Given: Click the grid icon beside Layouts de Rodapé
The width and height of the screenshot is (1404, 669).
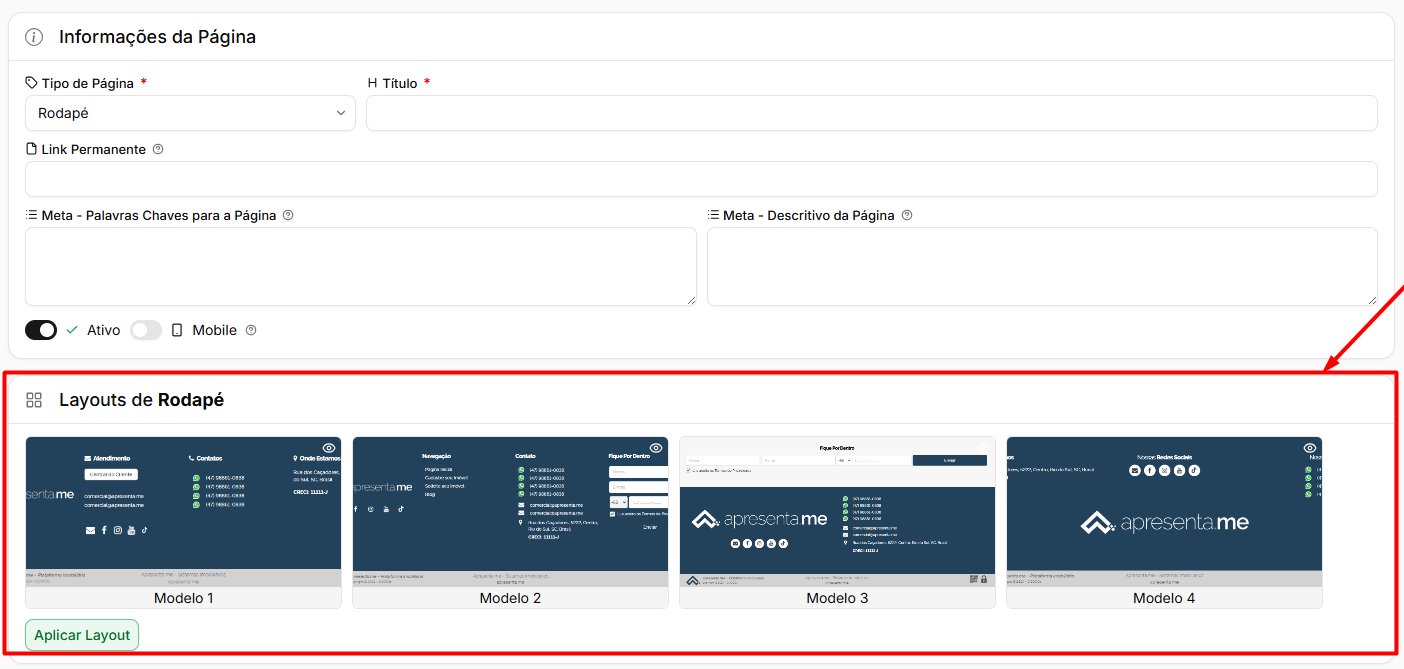Looking at the screenshot, I should coord(34,400).
